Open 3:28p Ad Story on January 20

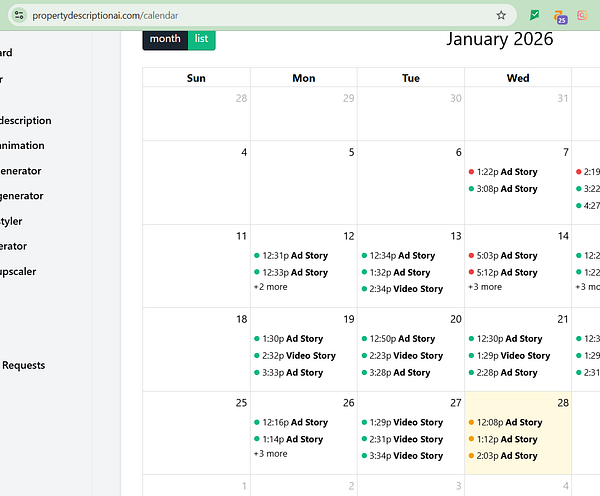396,372
